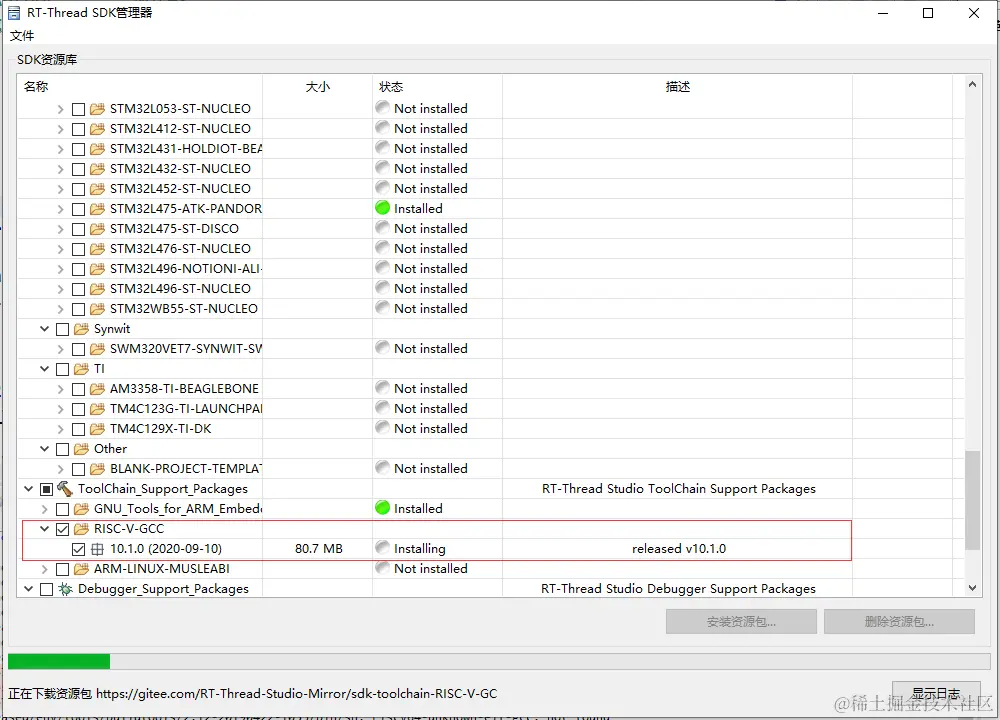This screenshot has height=720, width=1000.
Task: Uncheck the 10.1.0 (2020-09-10) checkbox
Action: tap(78, 549)
